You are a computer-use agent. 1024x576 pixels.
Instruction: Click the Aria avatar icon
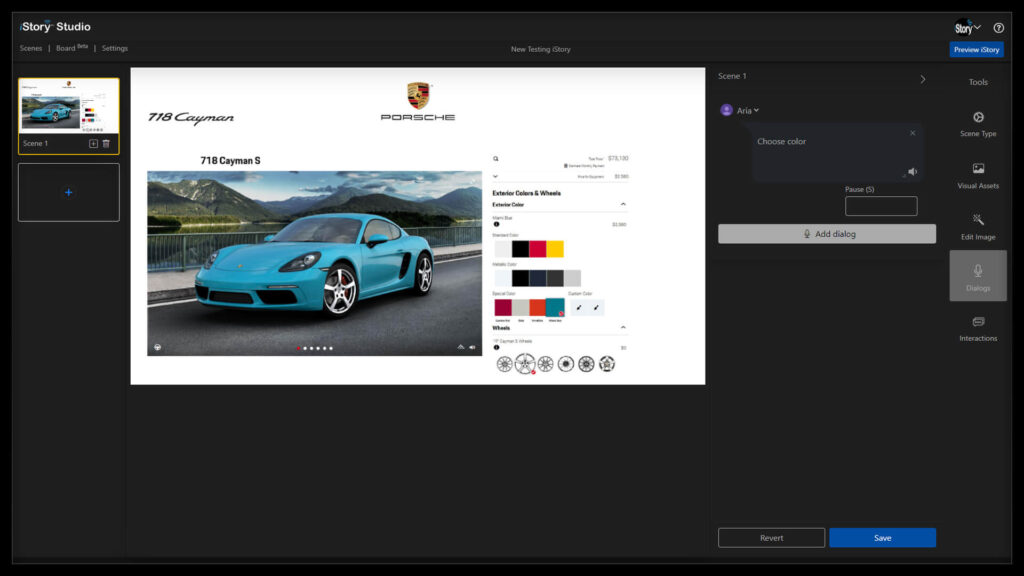pyautogui.click(x=726, y=110)
